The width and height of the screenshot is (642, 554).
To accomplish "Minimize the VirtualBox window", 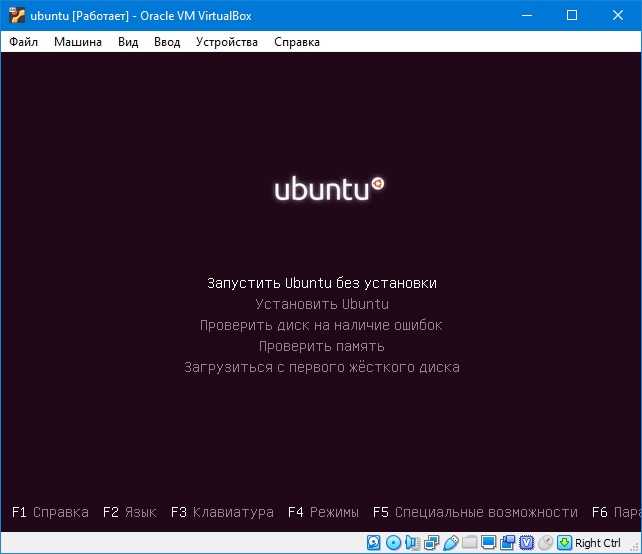I will (527, 16).
